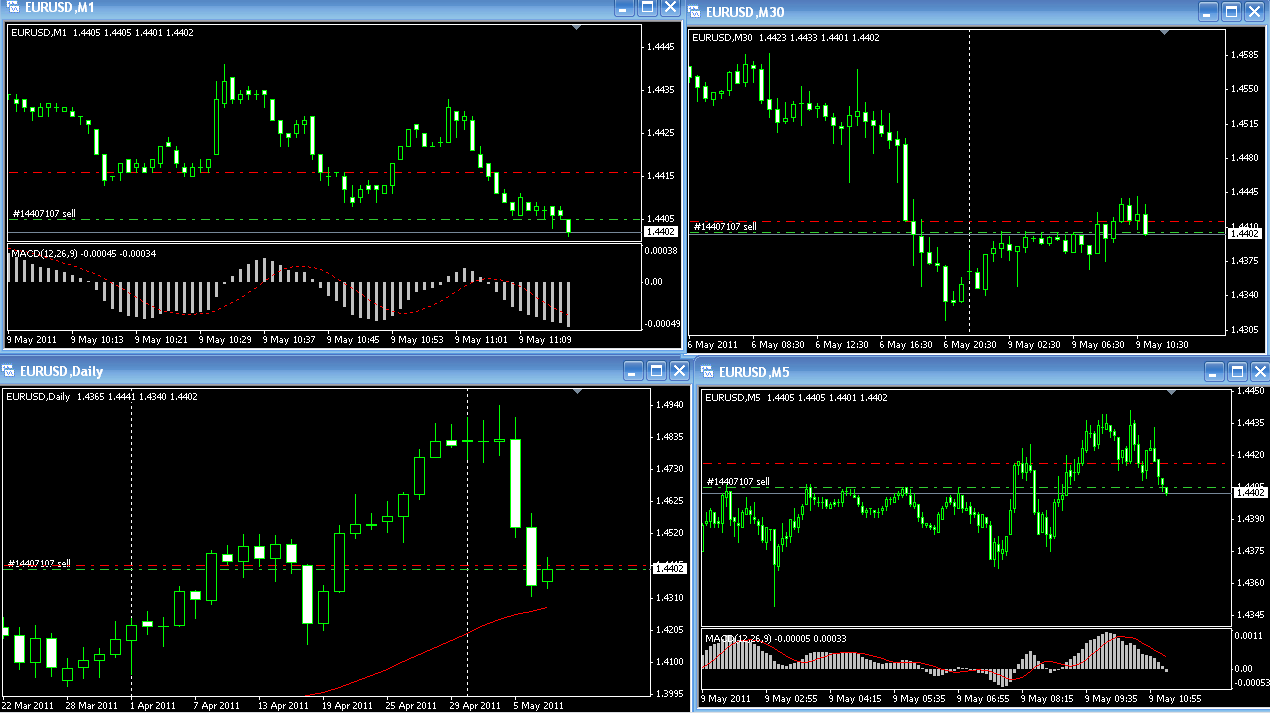Select the #14407107 sell order label in M5 chart
The height and width of the screenshot is (714, 1270).
[738, 482]
